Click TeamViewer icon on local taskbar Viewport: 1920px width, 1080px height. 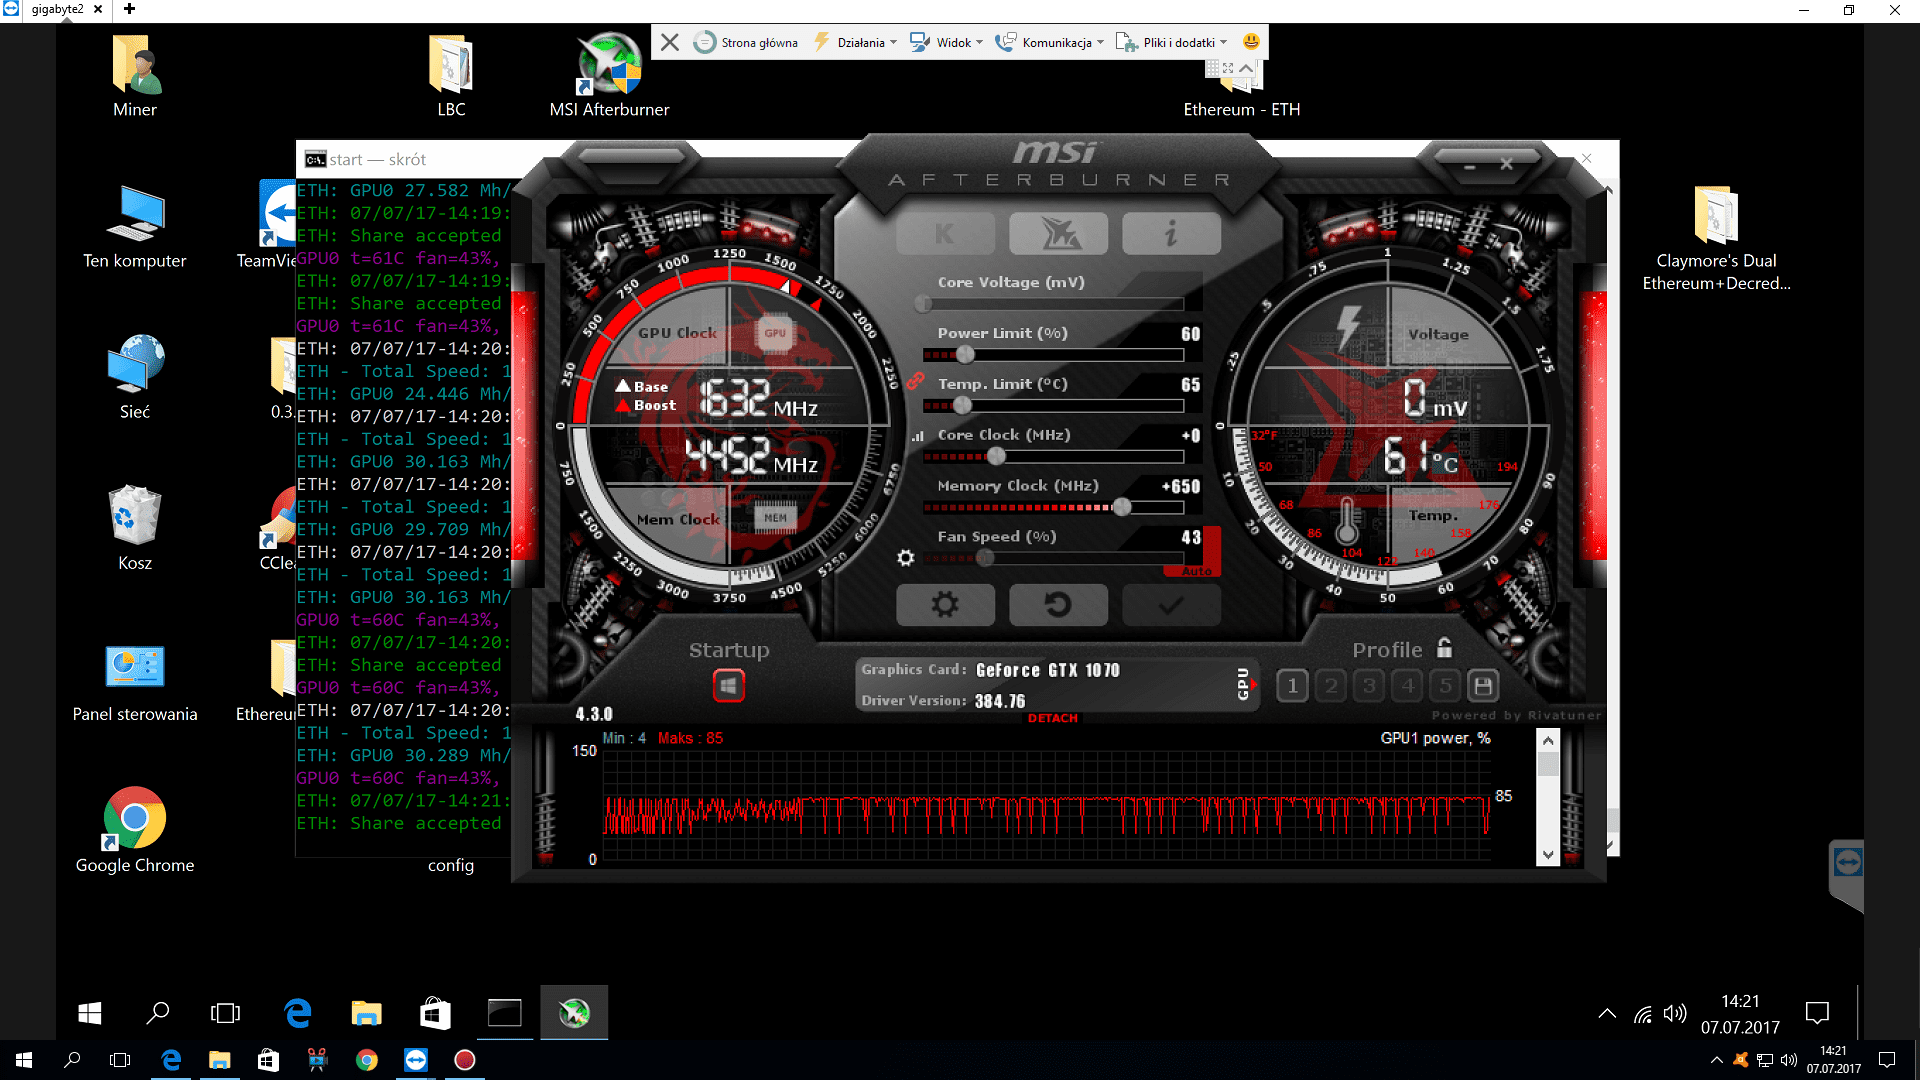coord(416,1060)
